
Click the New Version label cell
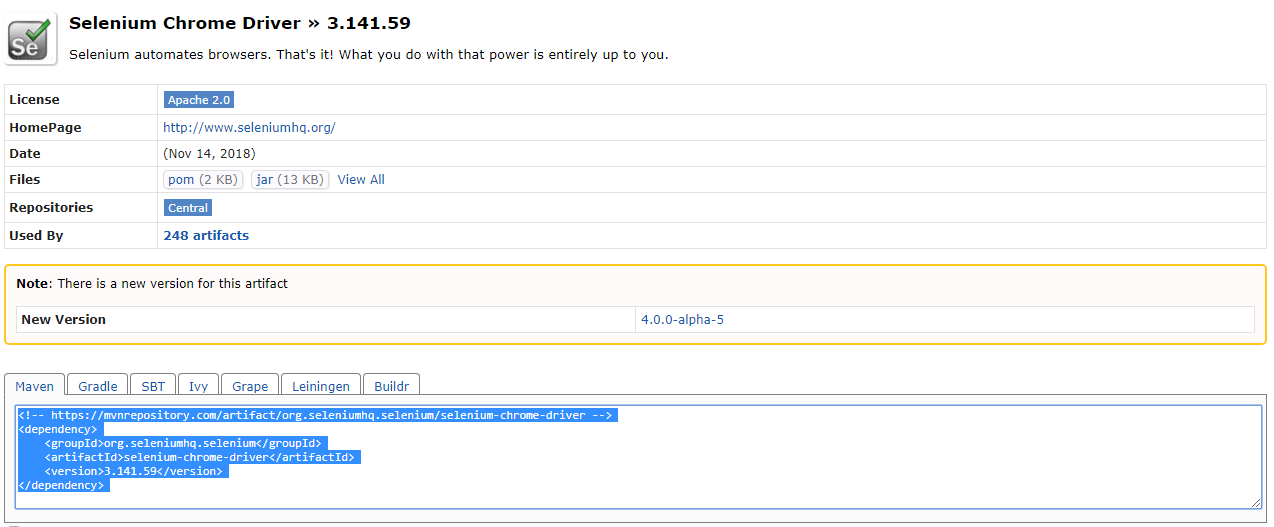click(326, 320)
